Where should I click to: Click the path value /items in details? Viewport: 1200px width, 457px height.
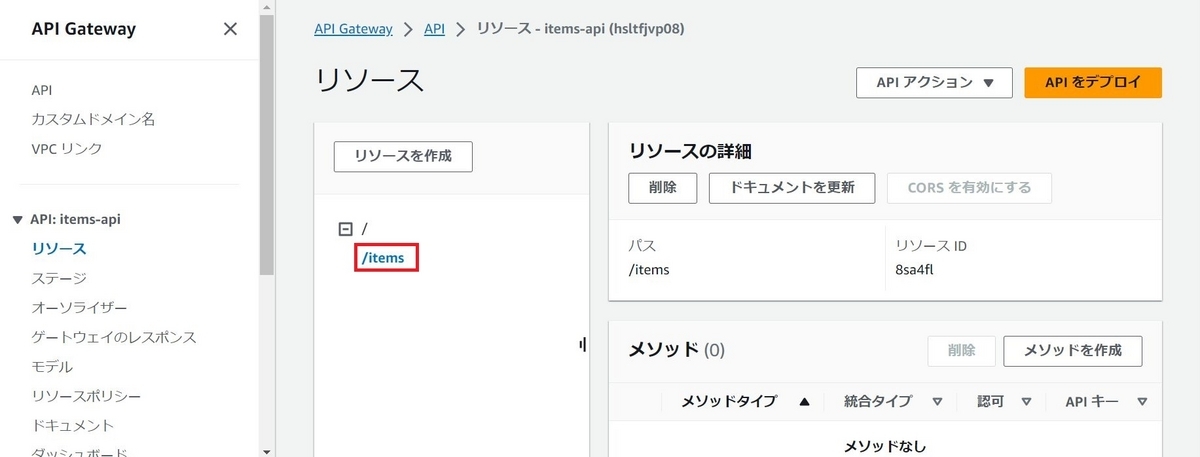pyautogui.click(x=649, y=269)
